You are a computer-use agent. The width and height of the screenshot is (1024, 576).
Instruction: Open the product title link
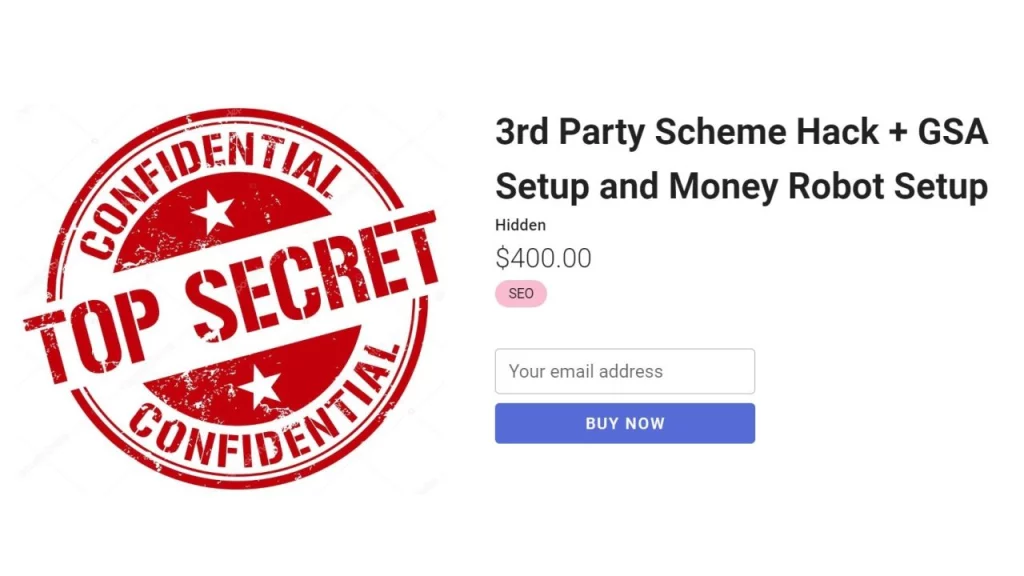pos(740,131)
